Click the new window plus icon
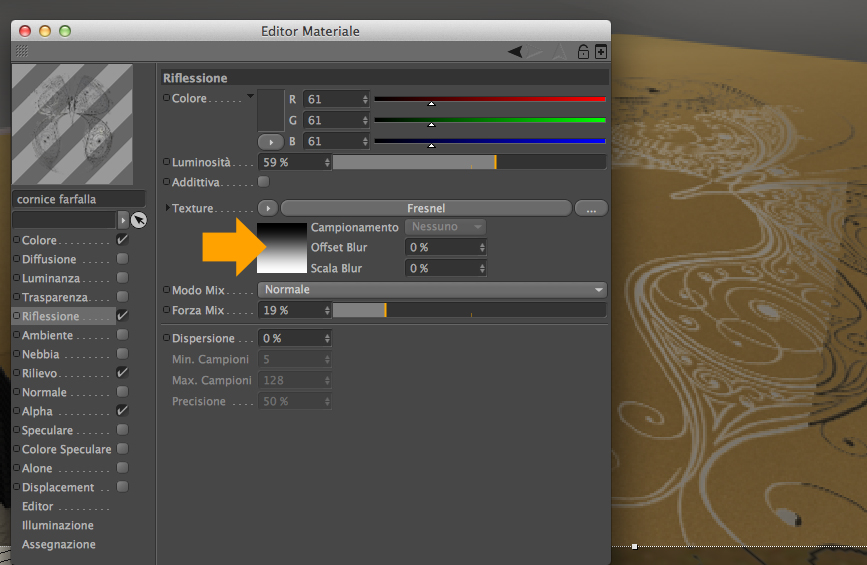The image size is (867, 565). click(600, 52)
